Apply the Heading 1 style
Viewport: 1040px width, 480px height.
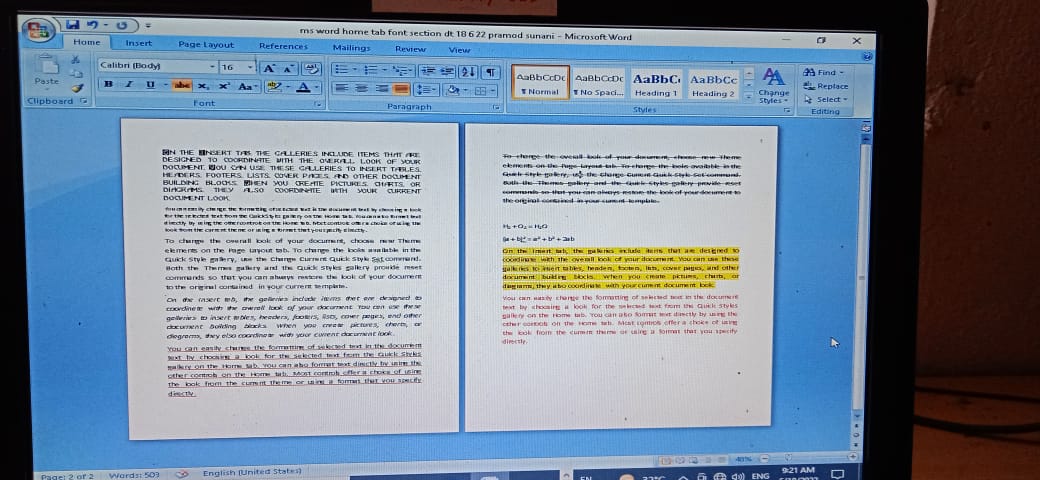pyautogui.click(x=655, y=84)
